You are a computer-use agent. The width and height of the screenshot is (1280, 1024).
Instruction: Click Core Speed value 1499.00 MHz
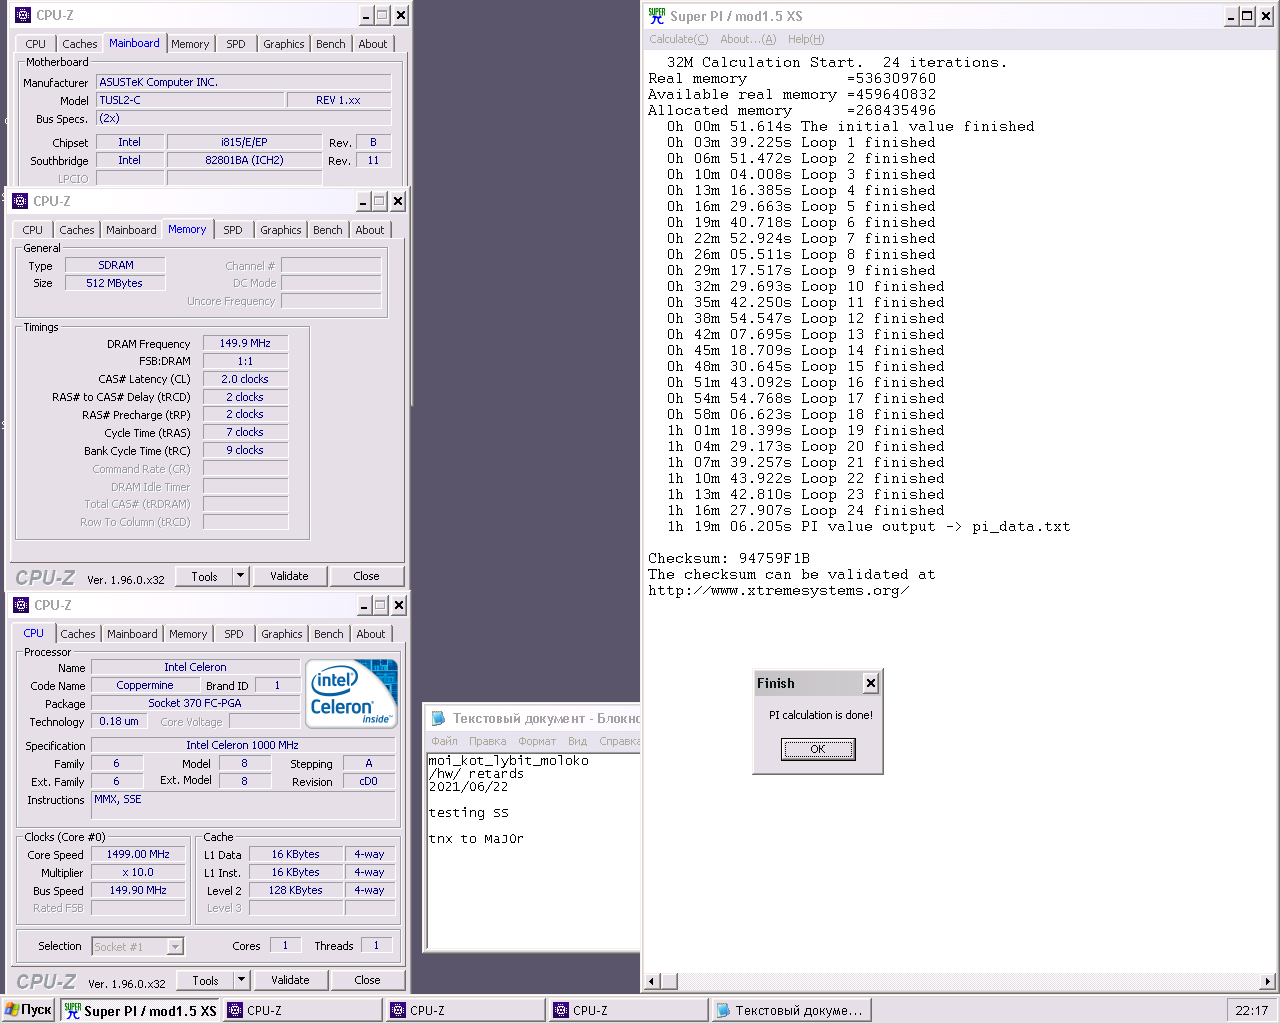coord(138,855)
